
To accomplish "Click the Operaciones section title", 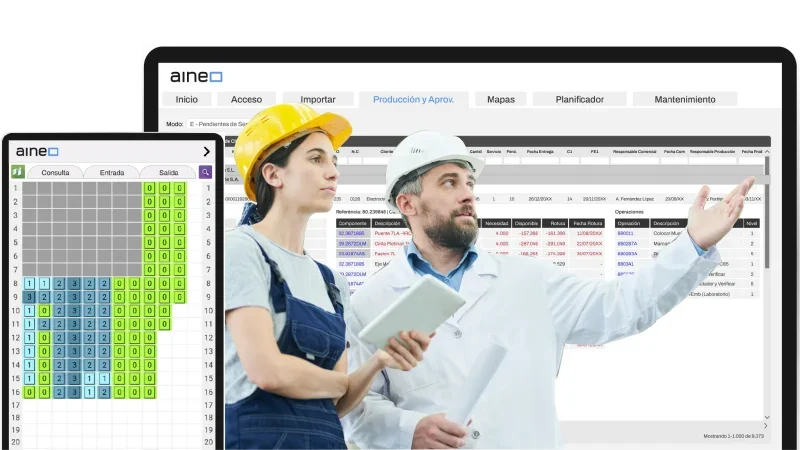I will click(x=629, y=212).
